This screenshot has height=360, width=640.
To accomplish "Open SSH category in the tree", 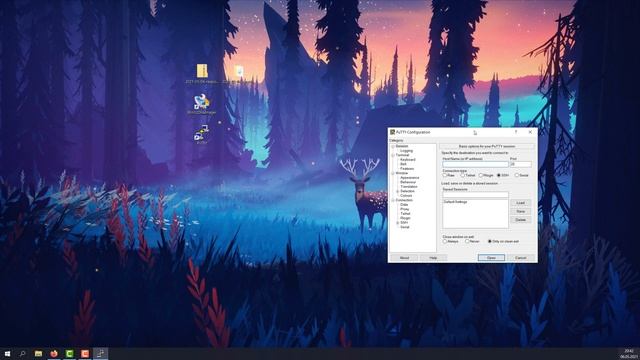I will pyautogui.click(x=404, y=222).
